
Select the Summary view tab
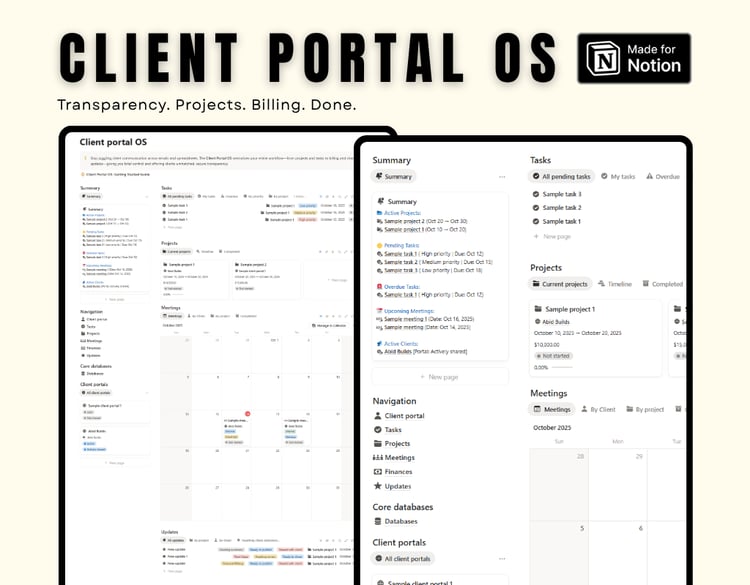pos(393,177)
